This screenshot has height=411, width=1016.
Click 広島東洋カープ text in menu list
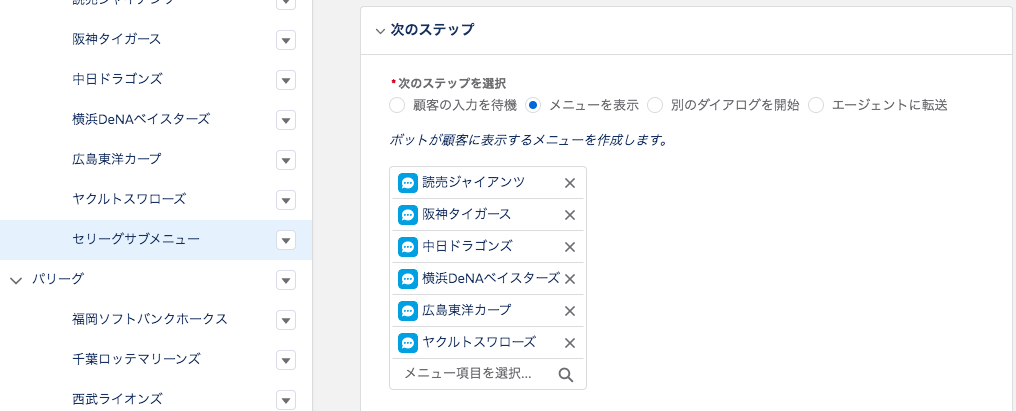467,310
